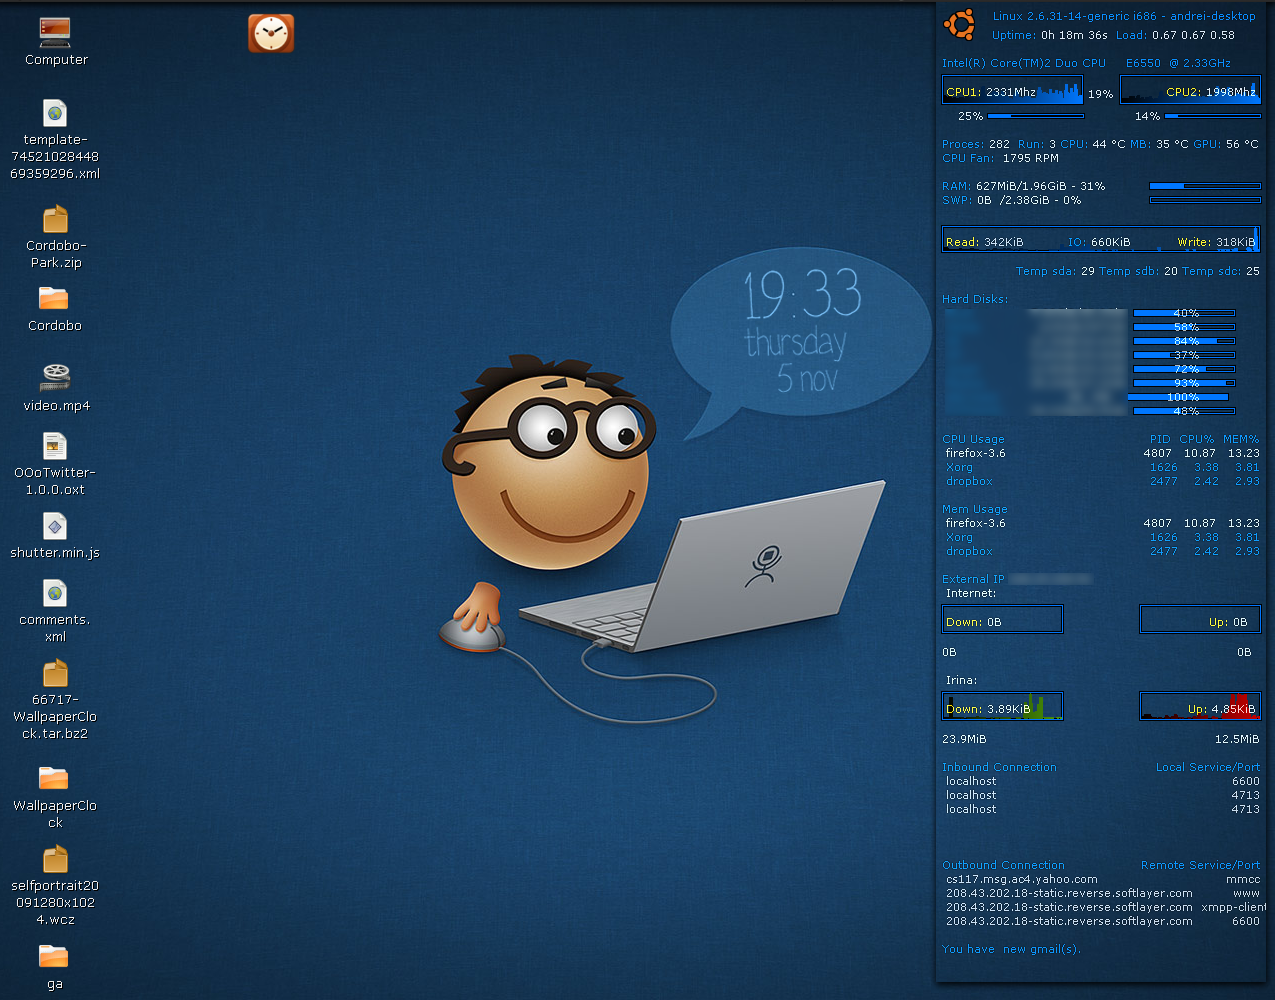1275x1000 pixels.
Task: Select the template xml file icon
Action: tap(55, 113)
